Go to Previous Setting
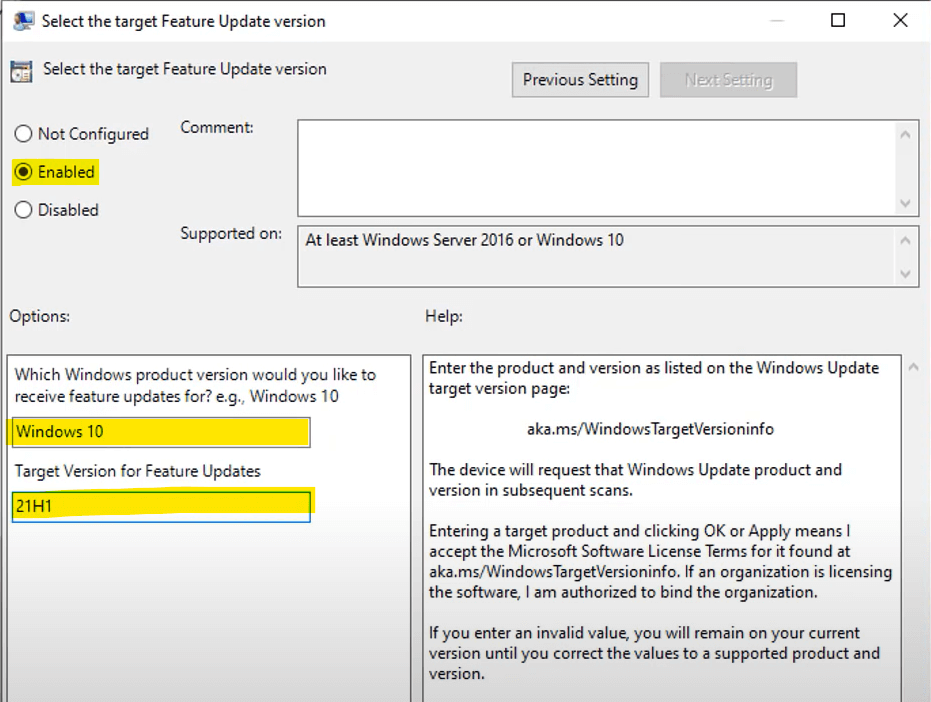Viewport: 931px width, 702px height. (x=580, y=80)
